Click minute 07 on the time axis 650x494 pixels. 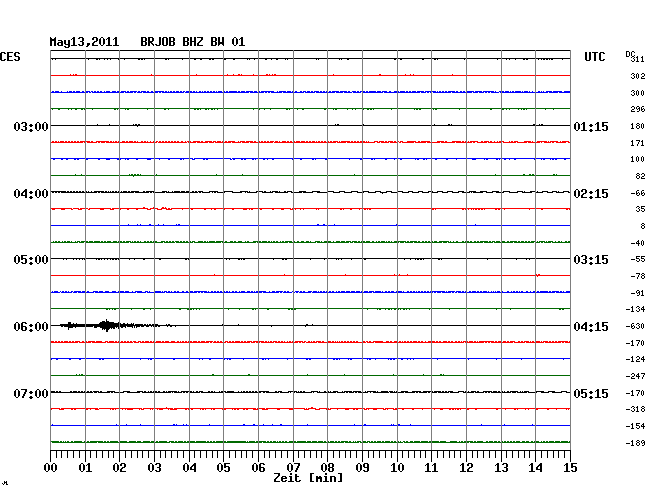click(293, 468)
